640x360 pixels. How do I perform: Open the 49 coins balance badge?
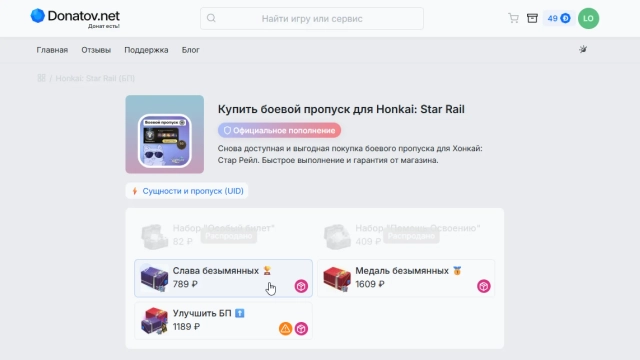point(559,18)
